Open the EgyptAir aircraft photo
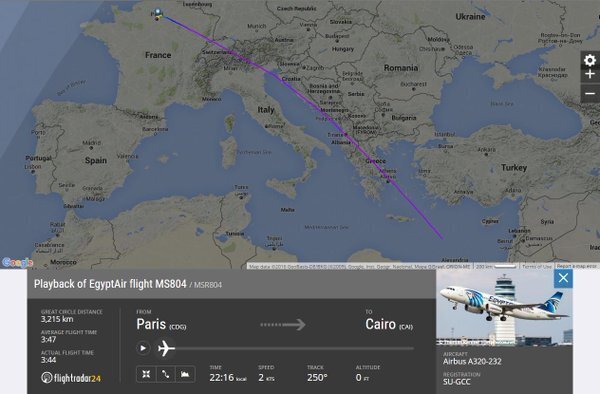The height and width of the screenshot is (394, 600). pos(504,308)
